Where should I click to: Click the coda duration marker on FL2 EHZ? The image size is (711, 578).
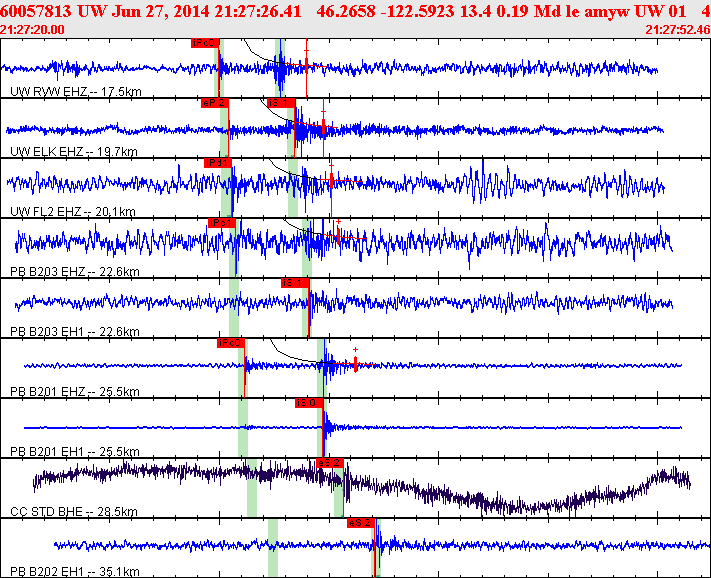click(331, 181)
